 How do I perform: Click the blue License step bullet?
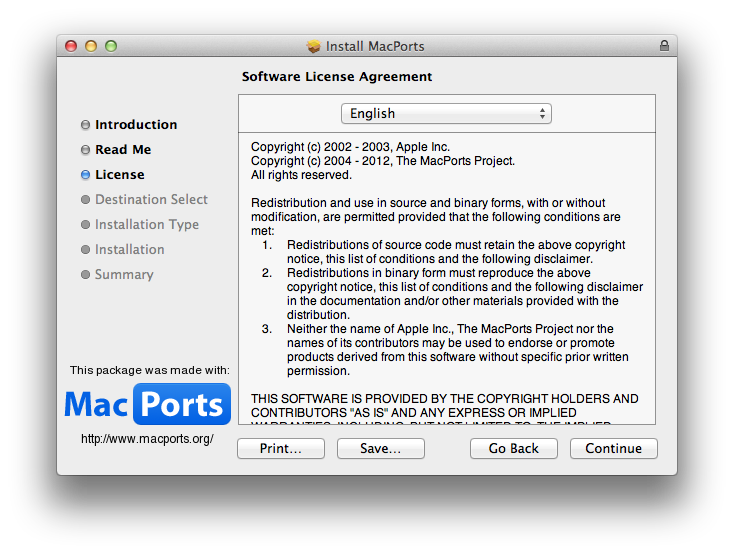(x=85, y=175)
